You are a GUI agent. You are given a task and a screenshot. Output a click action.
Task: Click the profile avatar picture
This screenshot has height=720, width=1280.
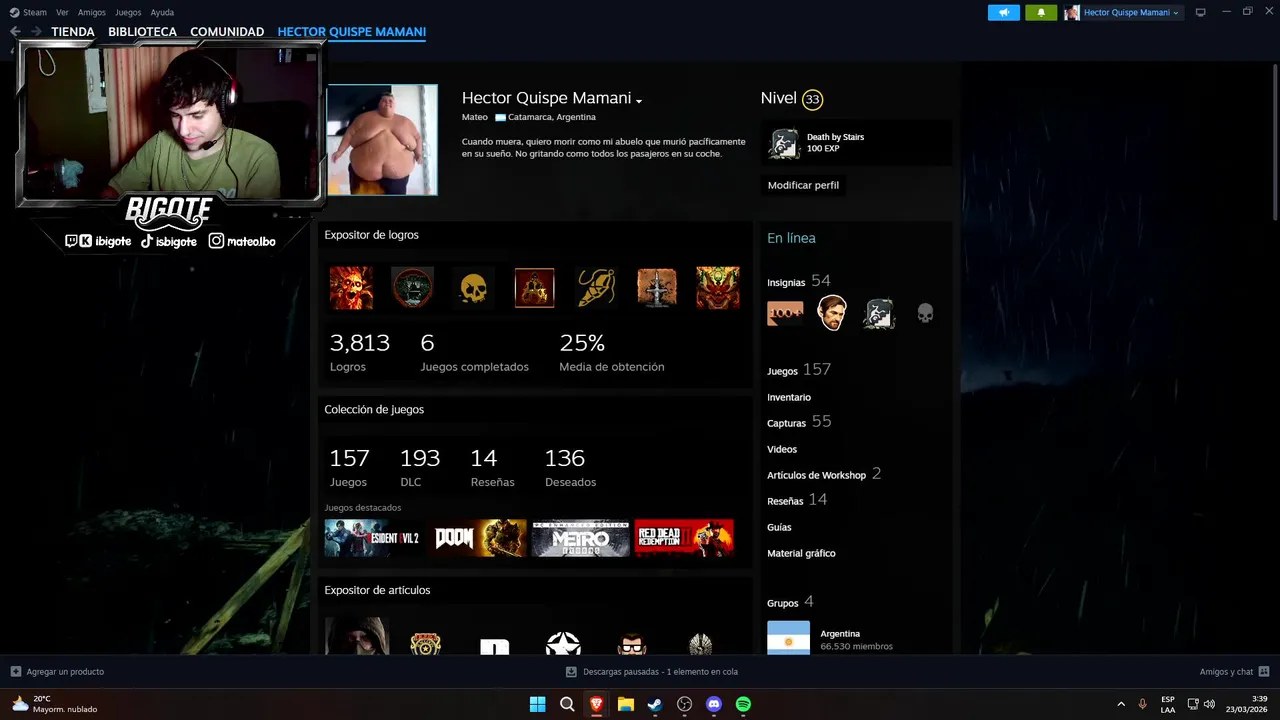[382, 140]
